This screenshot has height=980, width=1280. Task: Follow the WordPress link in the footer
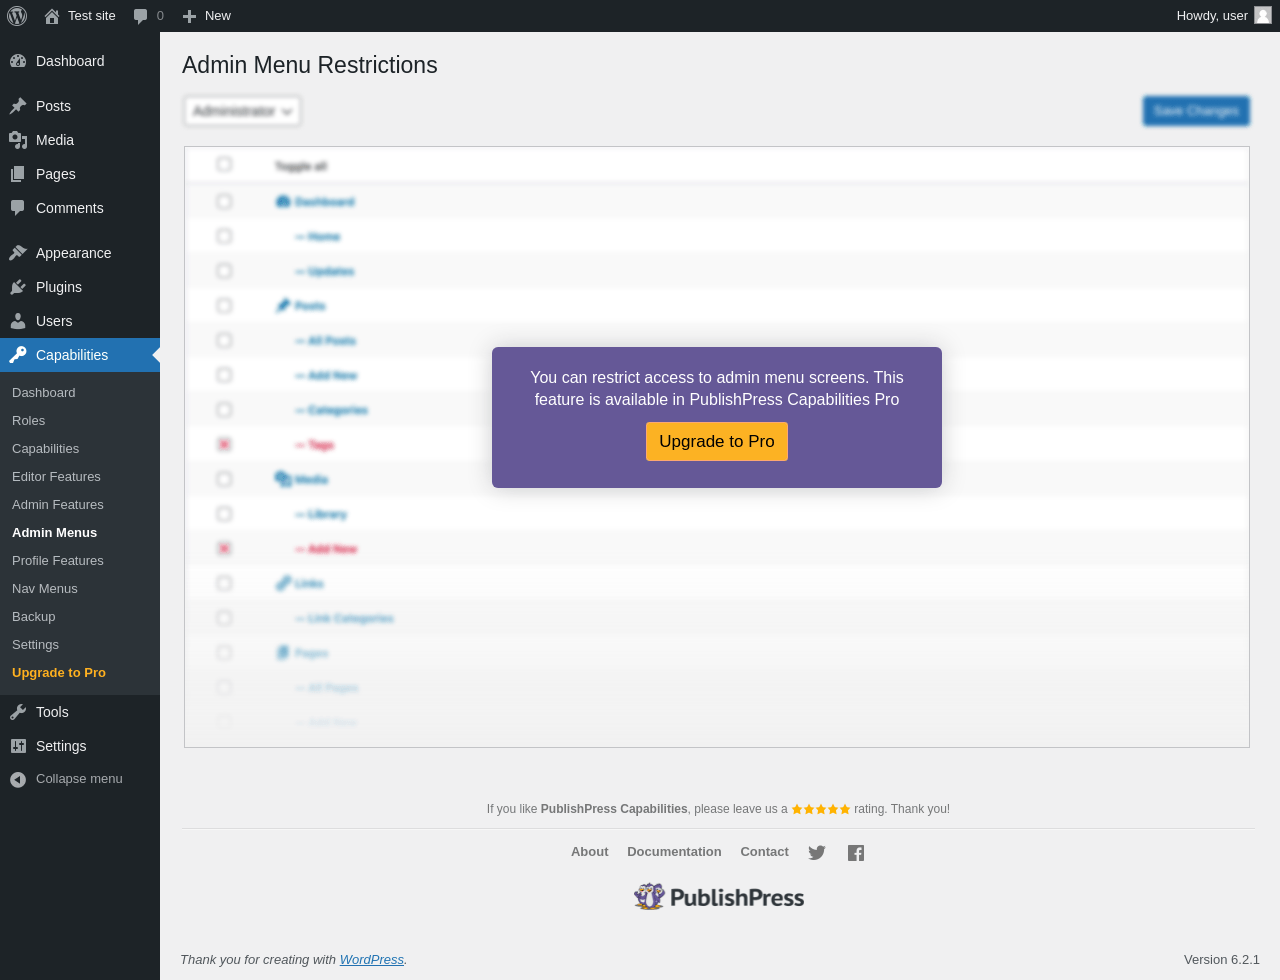[x=372, y=960]
